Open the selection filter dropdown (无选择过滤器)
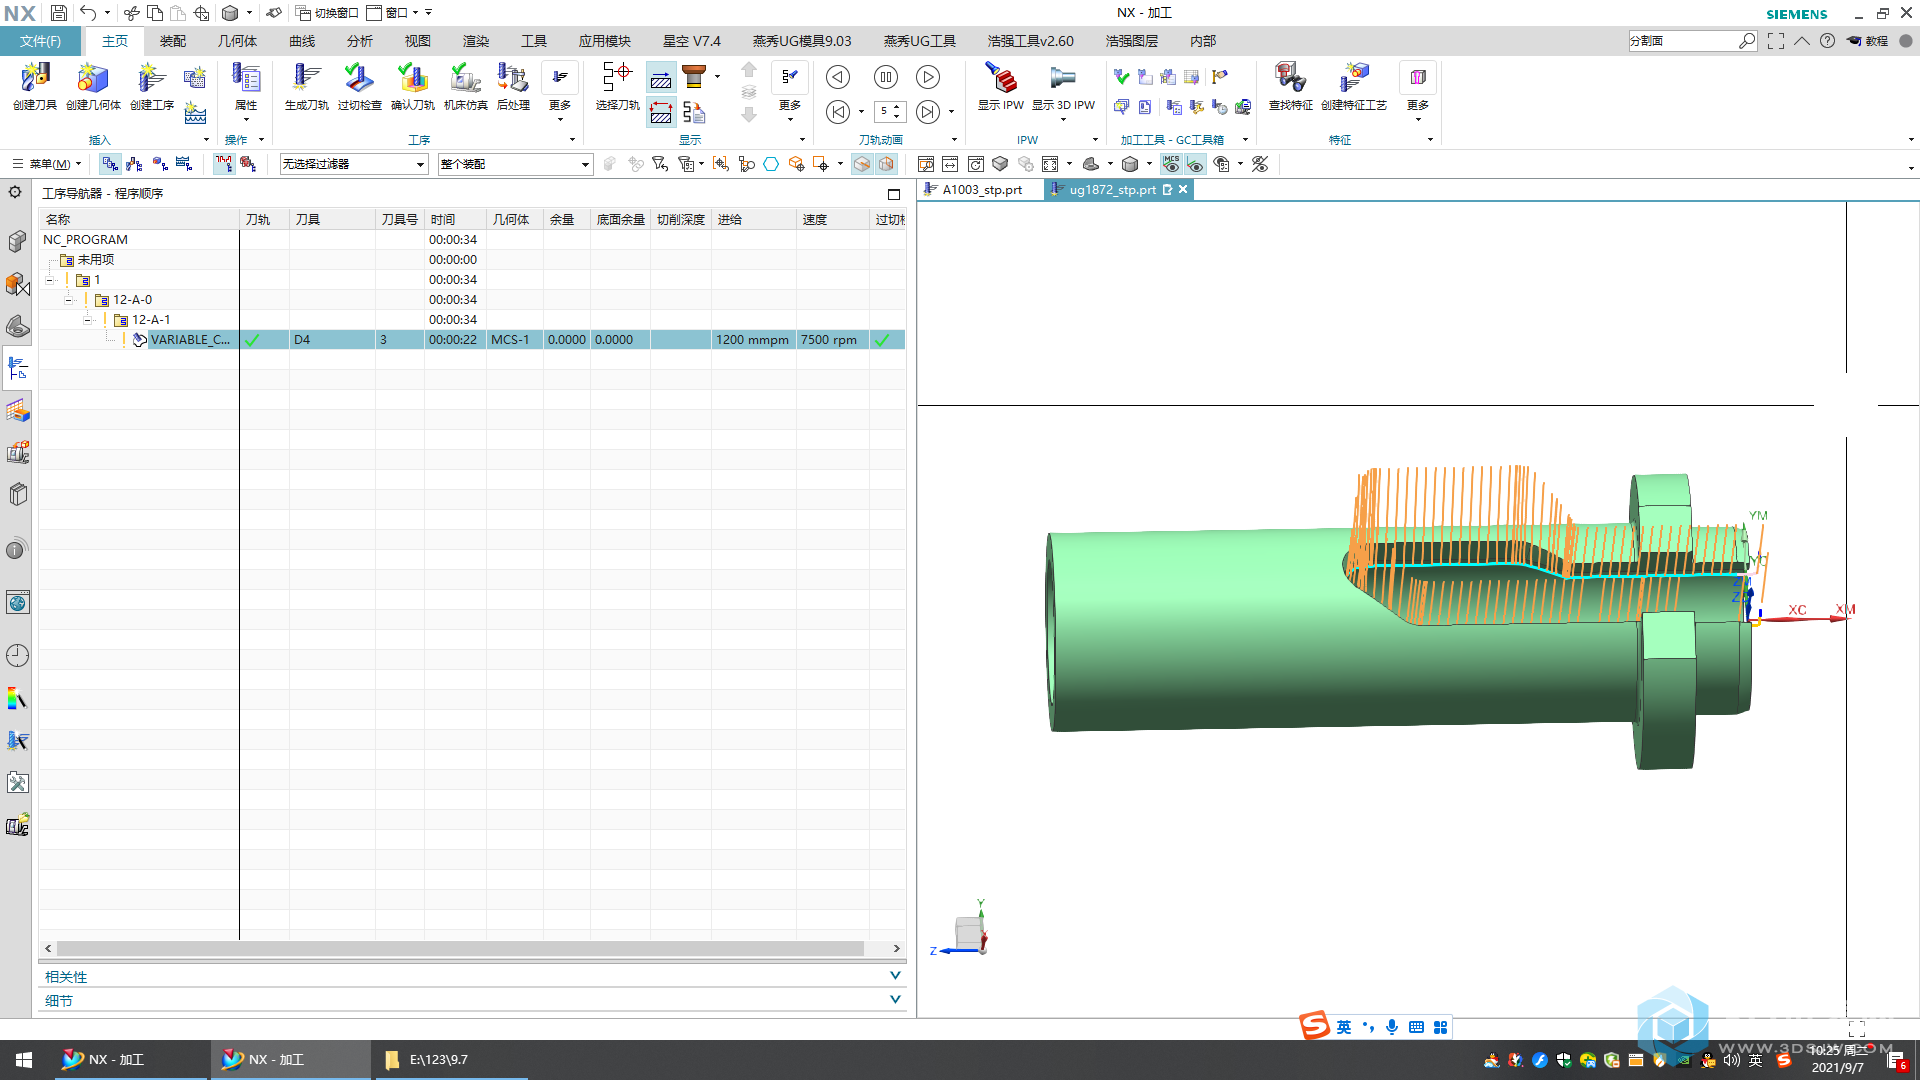1920x1080 pixels. tap(354, 164)
